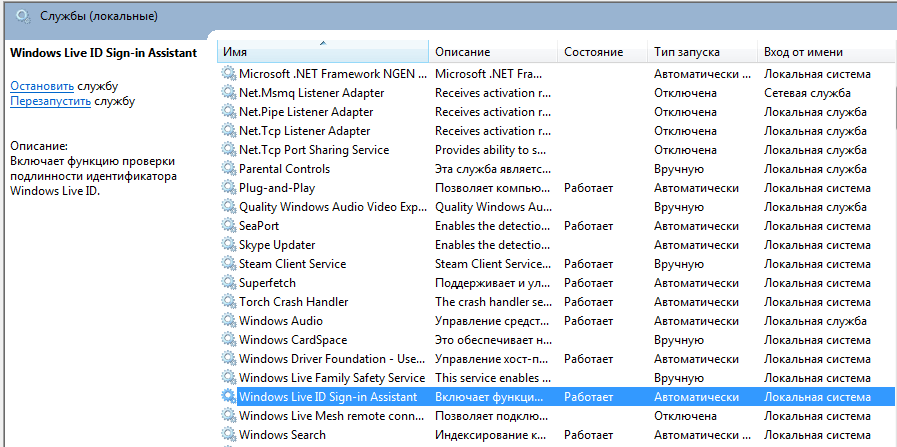Click the Services (local) magnifier gear icon in header
The width and height of the screenshot is (897, 447).
(x=23, y=17)
